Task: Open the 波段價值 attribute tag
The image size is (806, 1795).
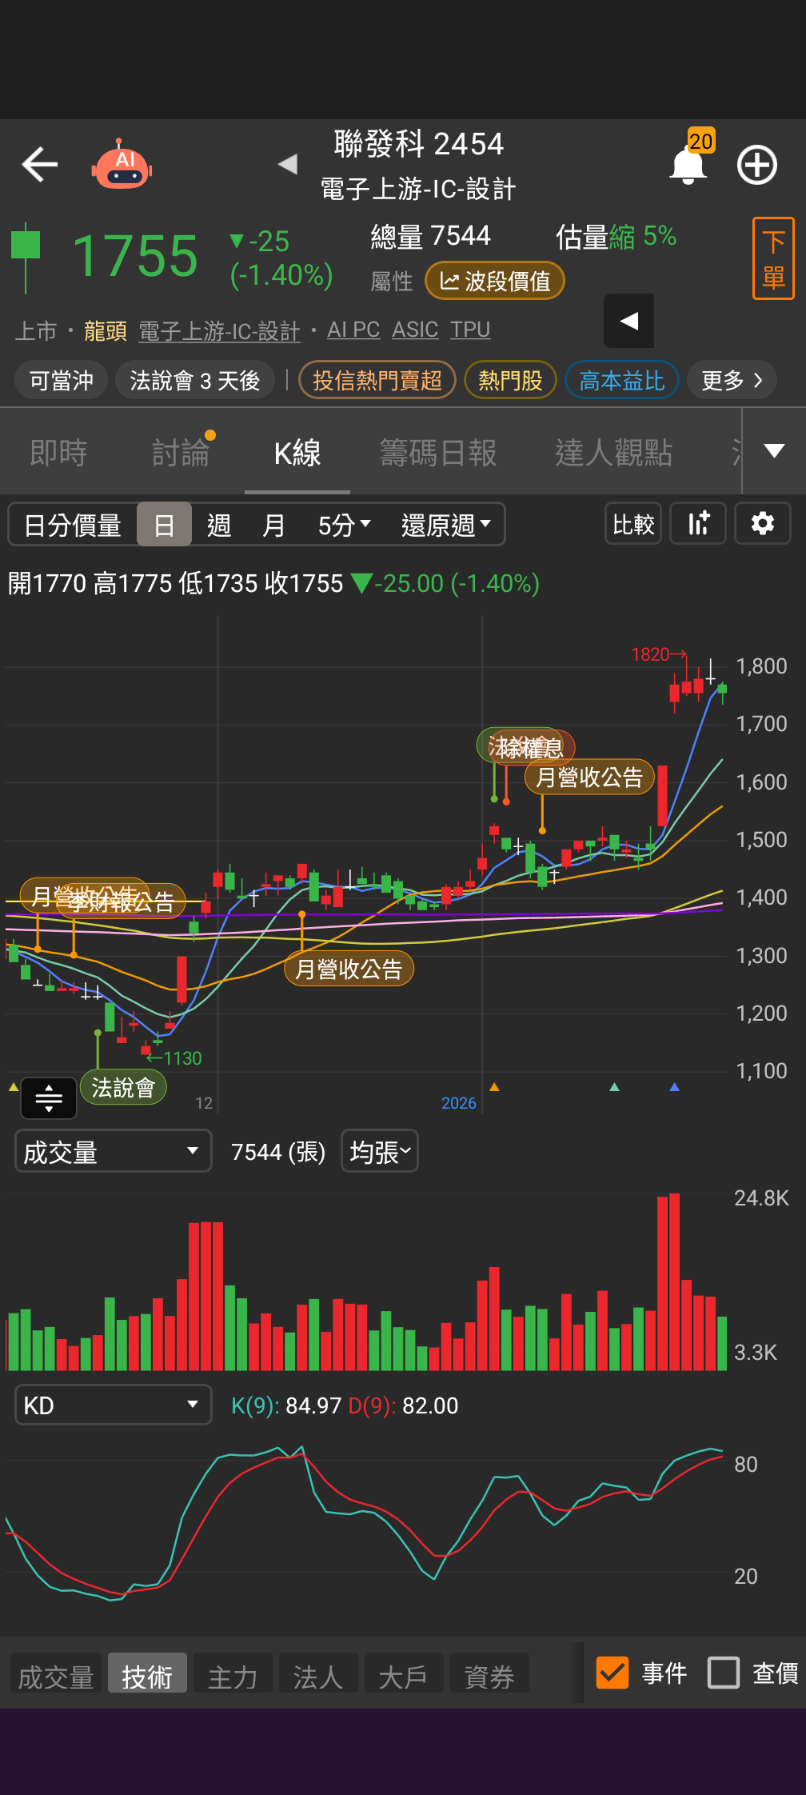Action: 495,281
